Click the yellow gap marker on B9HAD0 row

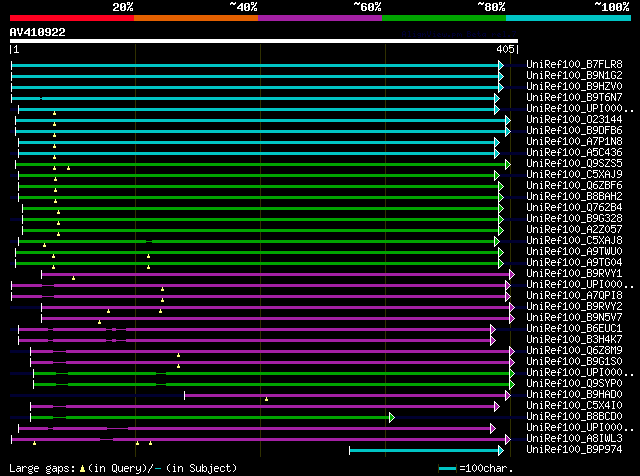266,399
